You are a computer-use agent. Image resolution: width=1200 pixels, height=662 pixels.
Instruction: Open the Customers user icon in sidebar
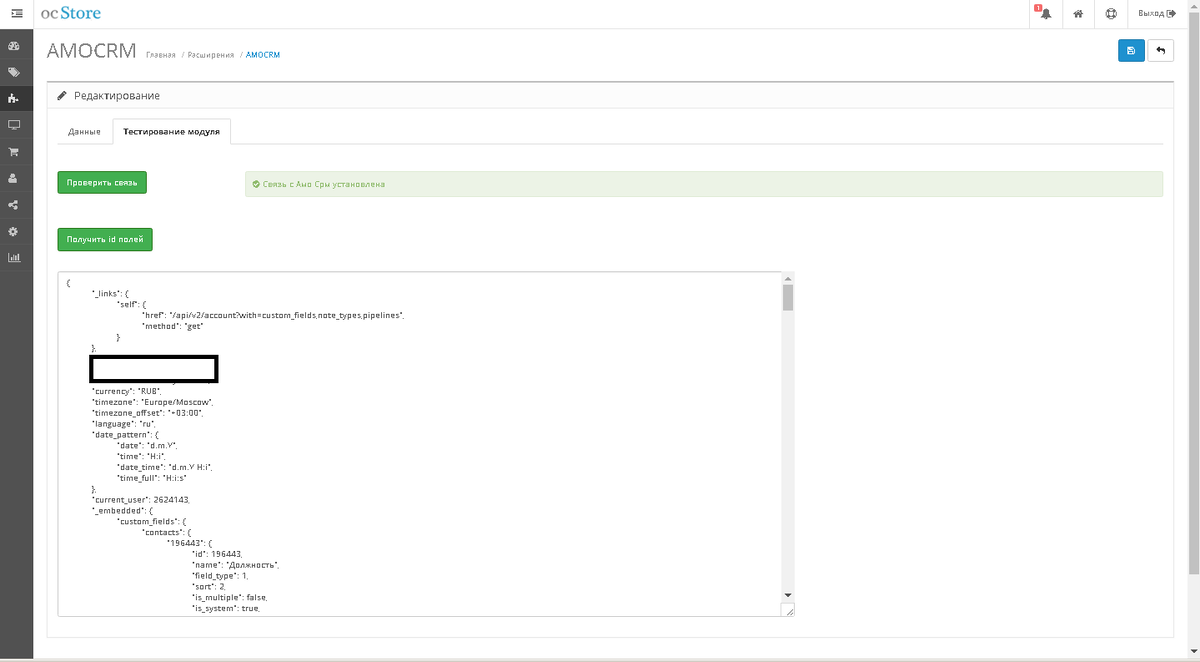[14, 178]
